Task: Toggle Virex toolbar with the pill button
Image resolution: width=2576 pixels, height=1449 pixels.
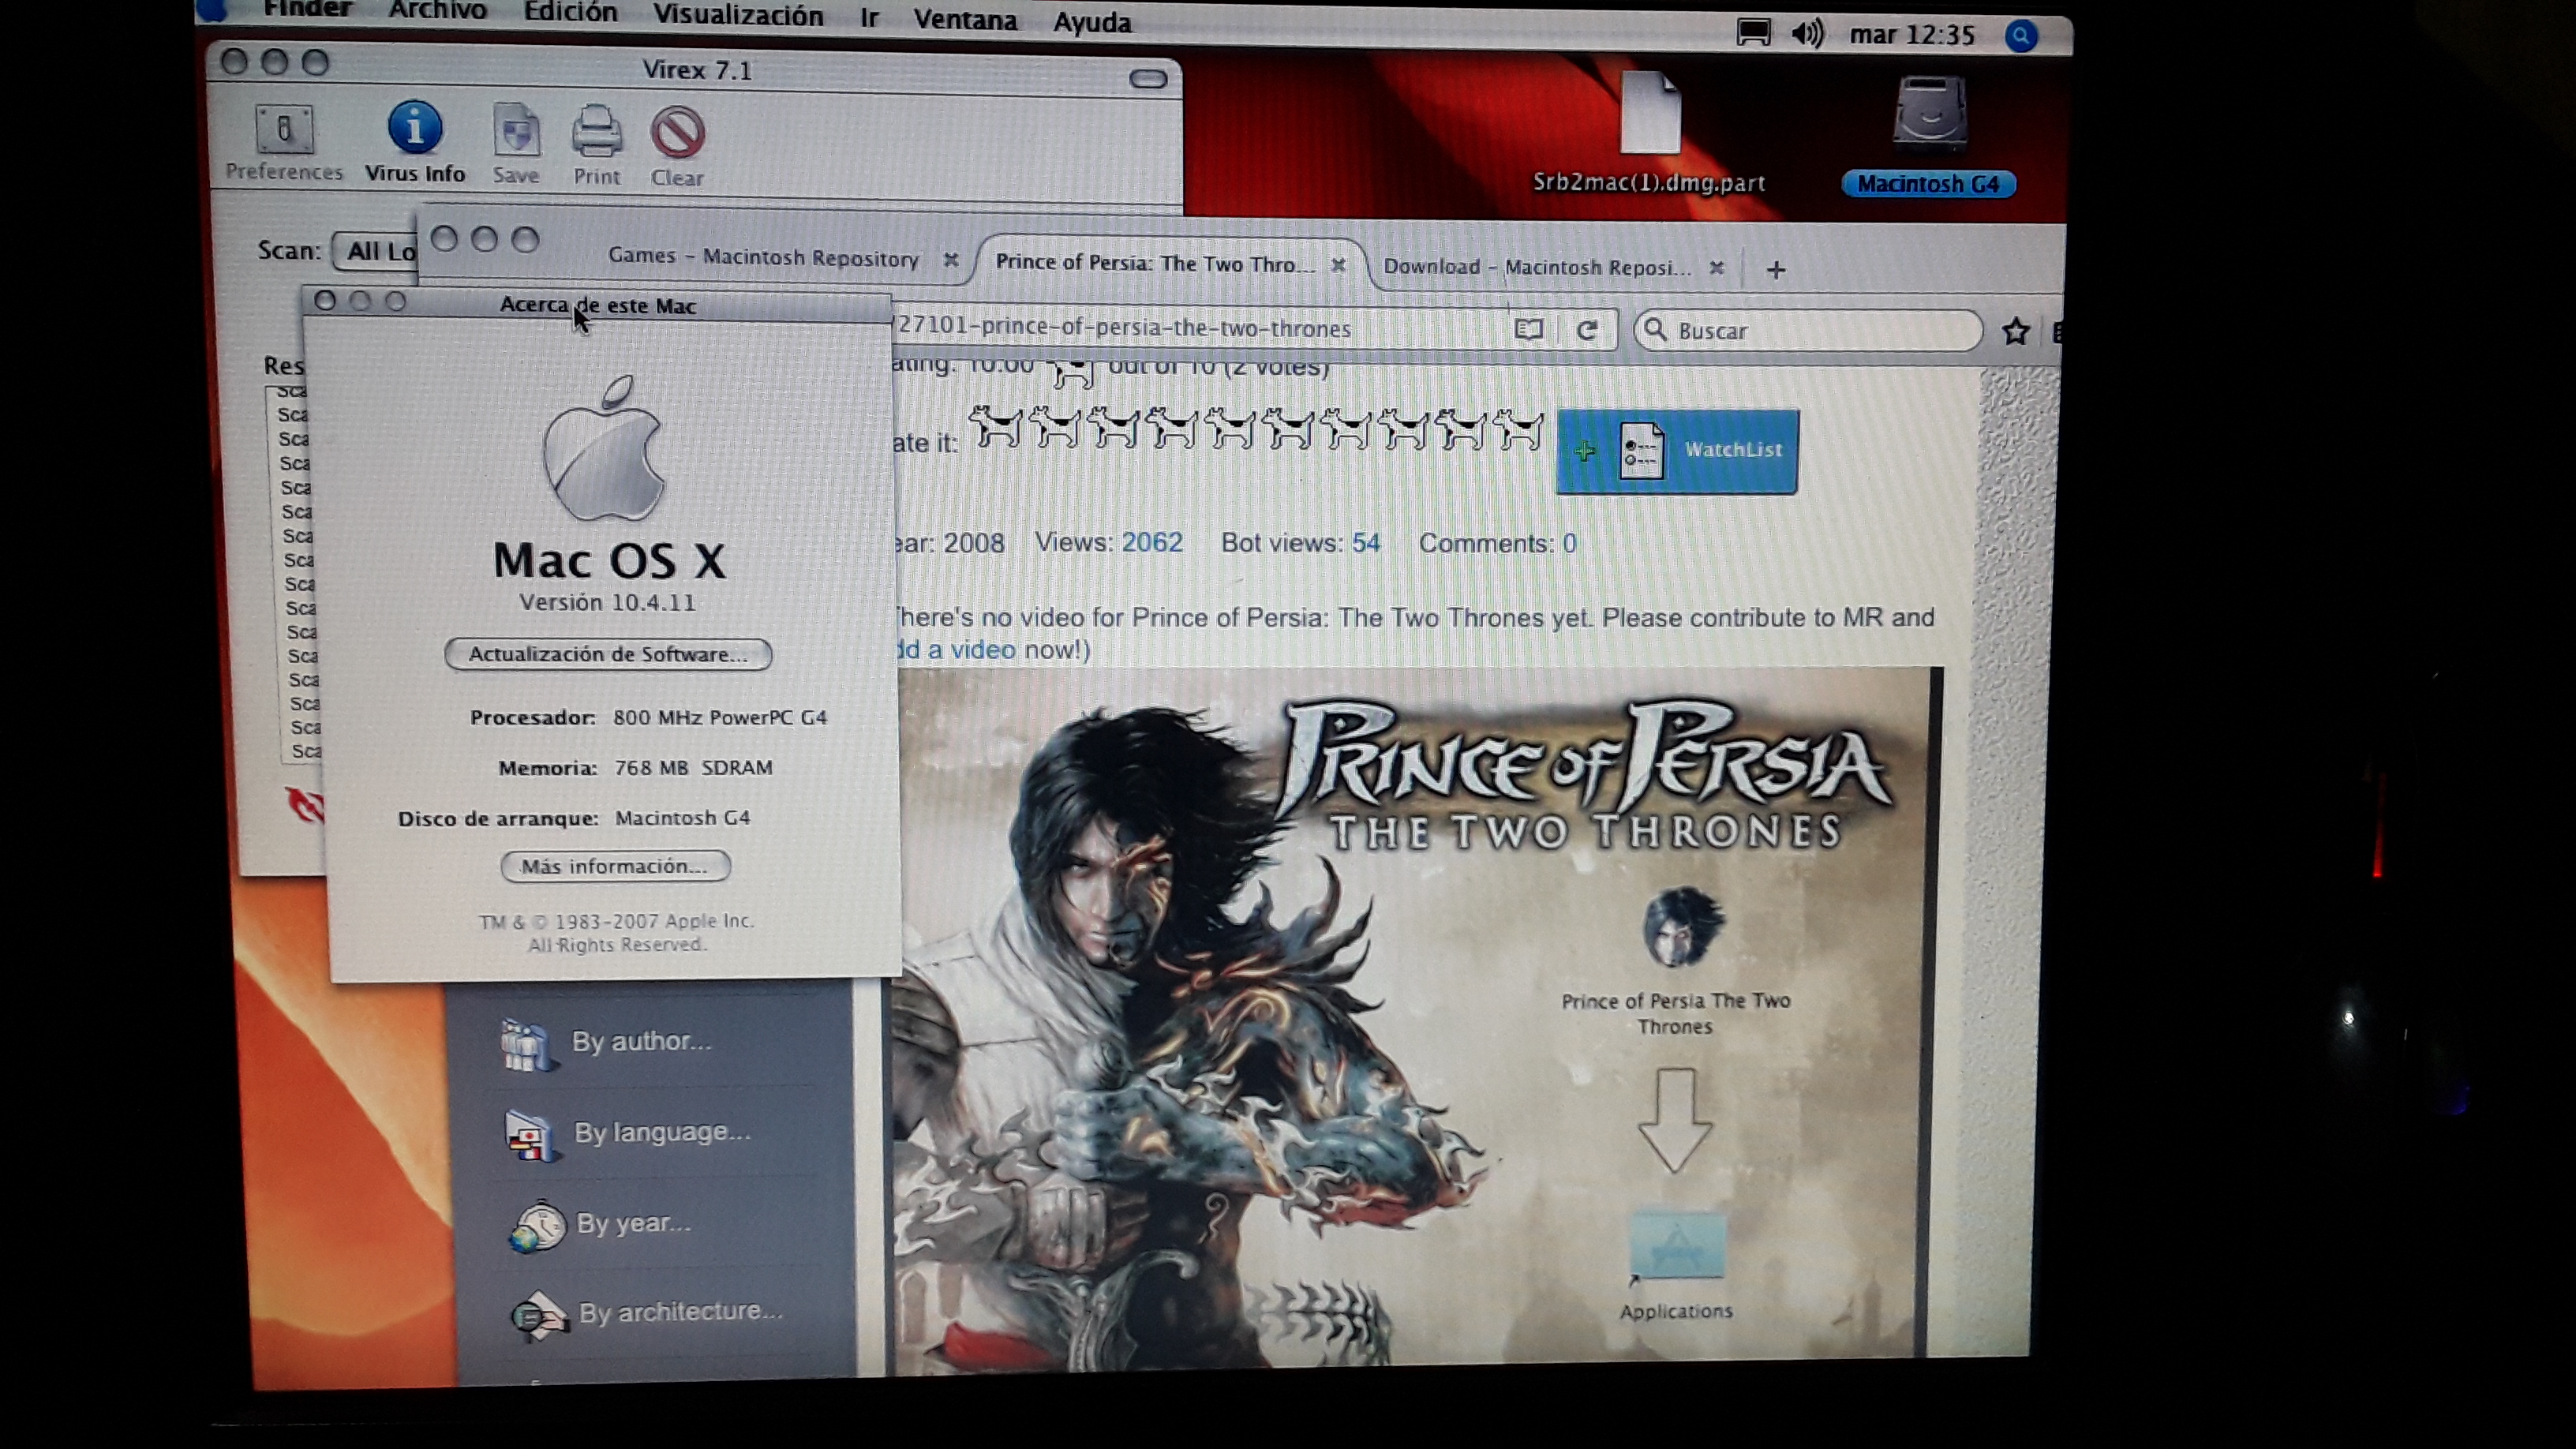Action: pyautogui.click(x=1148, y=79)
